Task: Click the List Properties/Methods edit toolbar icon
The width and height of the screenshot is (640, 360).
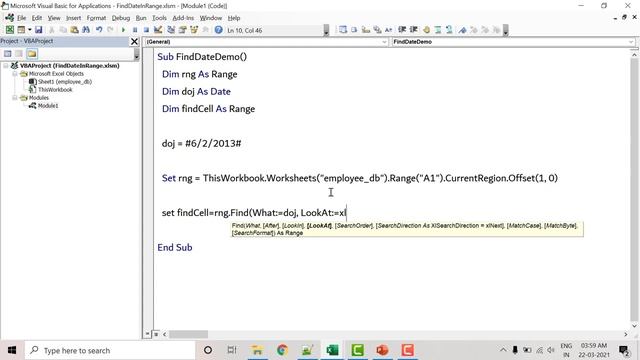Action: pos(343,30)
